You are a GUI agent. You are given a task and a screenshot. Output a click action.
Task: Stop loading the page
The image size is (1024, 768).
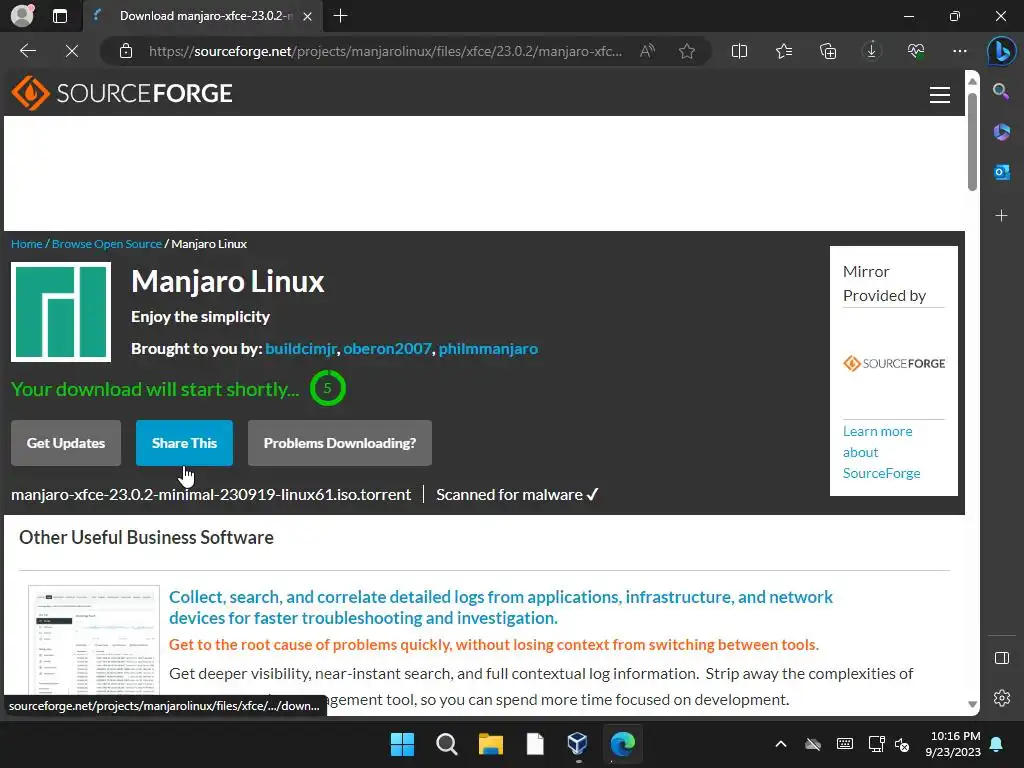[x=71, y=51]
